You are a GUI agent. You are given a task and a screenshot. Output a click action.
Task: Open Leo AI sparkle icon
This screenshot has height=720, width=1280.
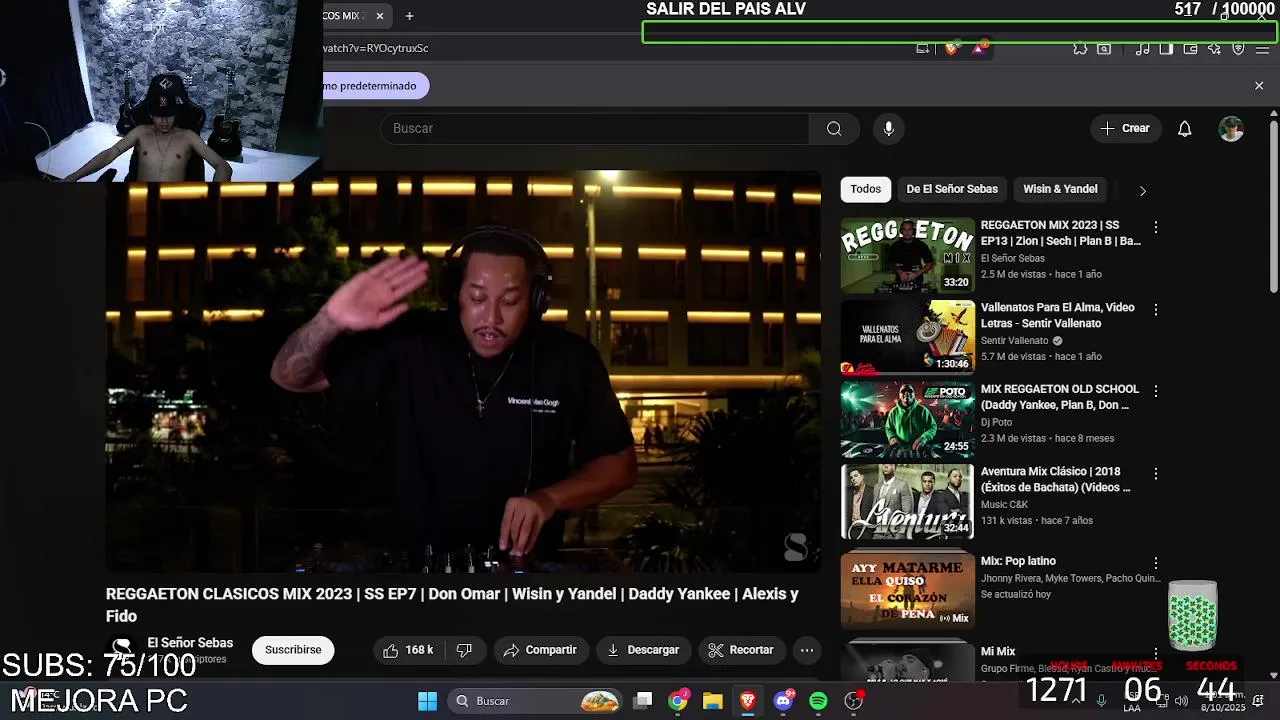(x=1214, y=48)
